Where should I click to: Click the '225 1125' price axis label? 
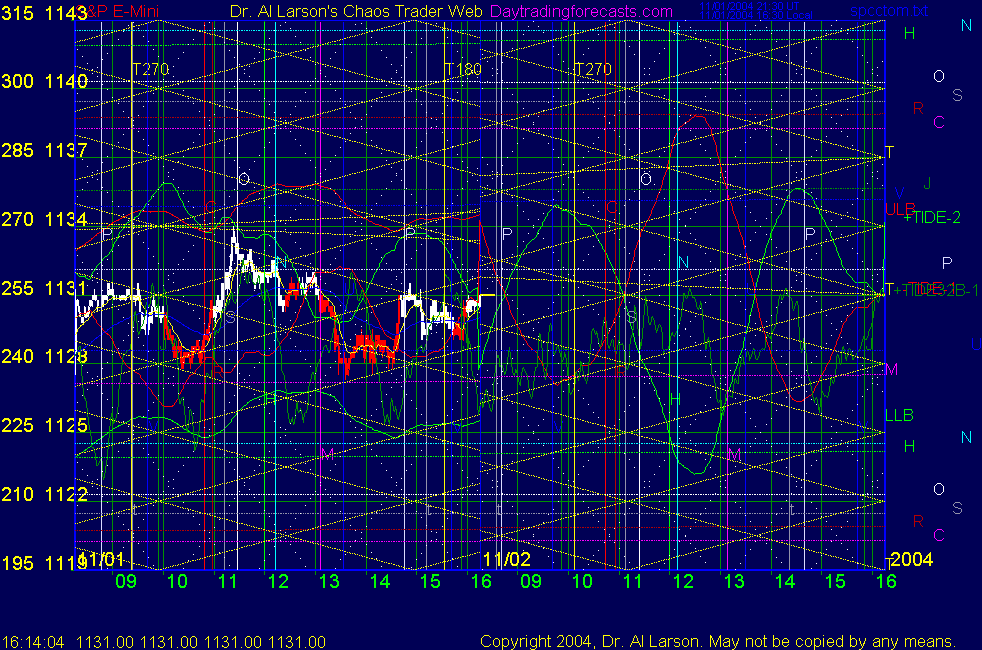pos(44,425)
